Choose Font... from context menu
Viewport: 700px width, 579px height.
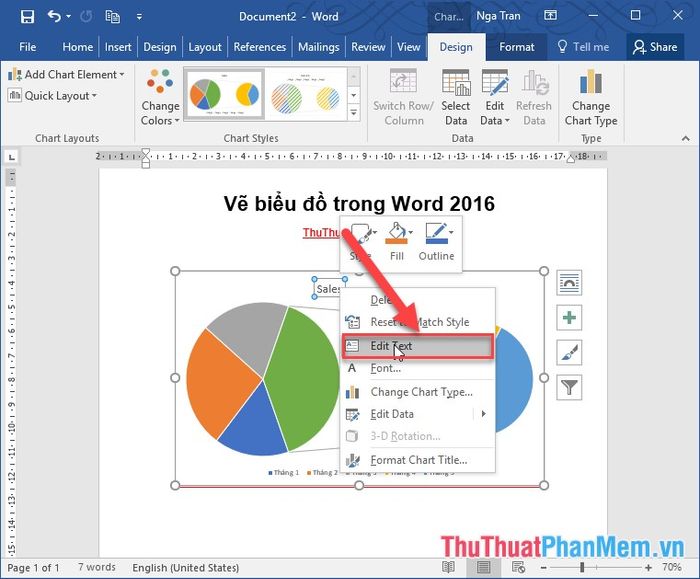pyautogui.click(x=418, y=368)
